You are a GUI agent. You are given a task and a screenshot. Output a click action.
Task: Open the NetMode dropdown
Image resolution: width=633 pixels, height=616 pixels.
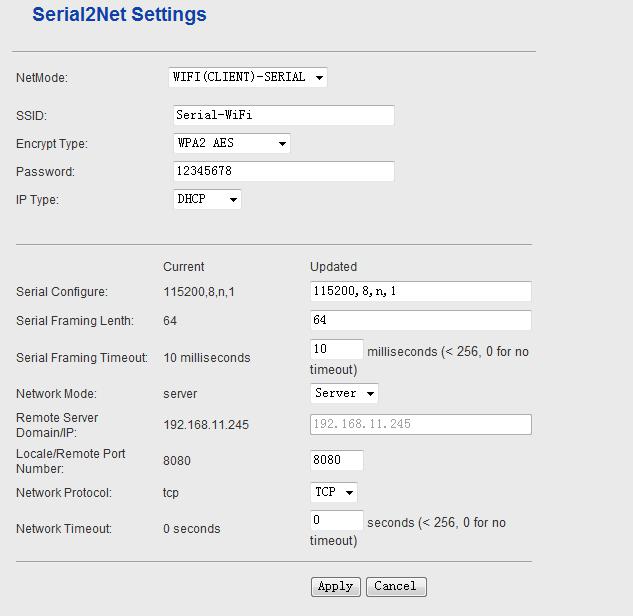tap(248, 77)
